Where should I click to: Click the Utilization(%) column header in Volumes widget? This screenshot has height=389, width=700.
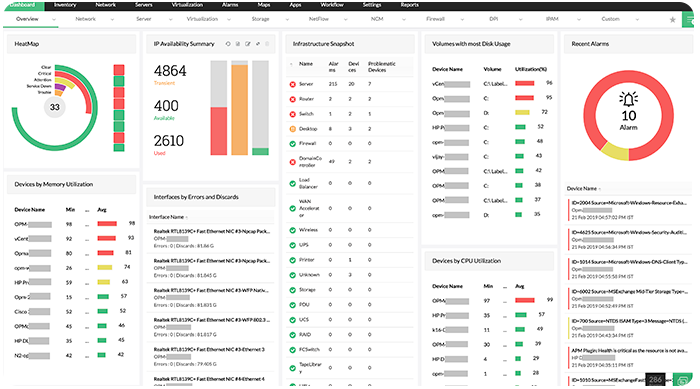[x=531, y=69]
